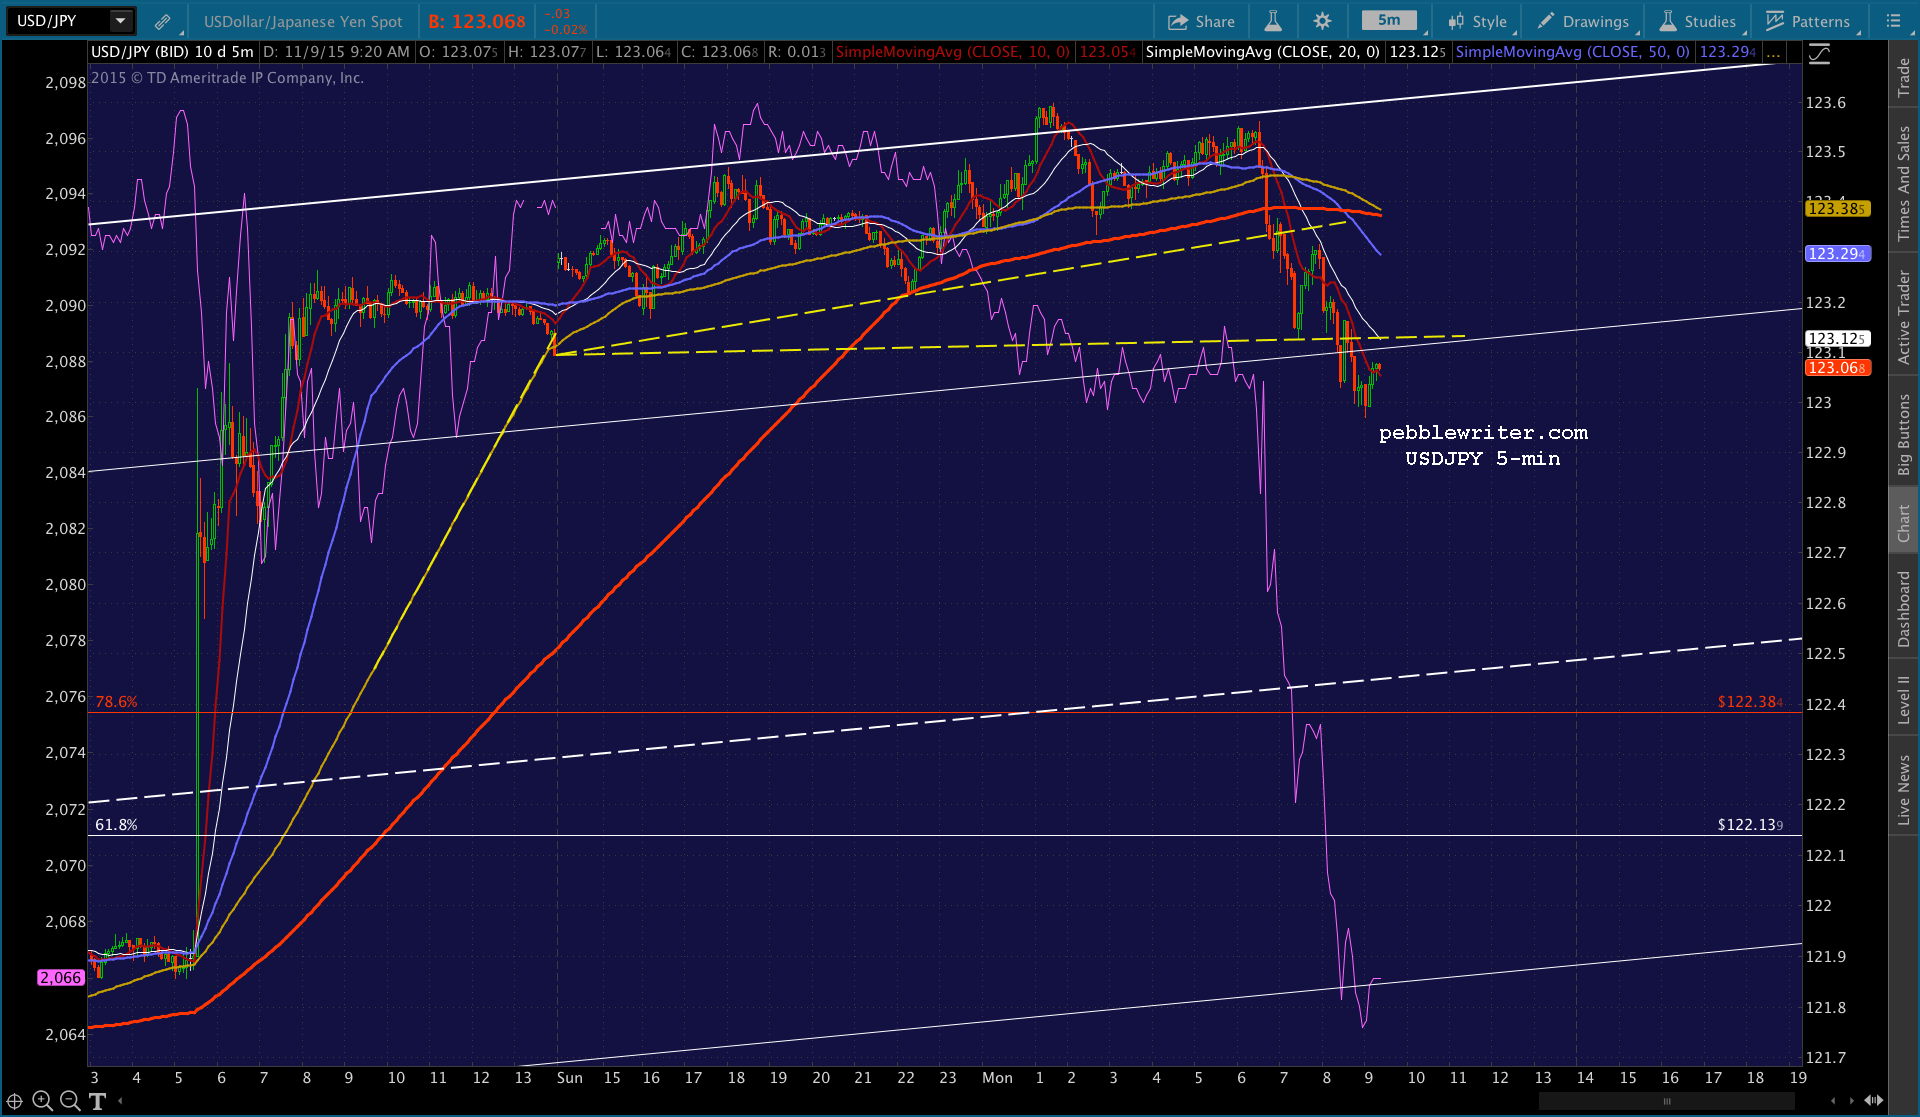Image resolution: width=1920 pixels, height=1117 pixels.
Task: Click the zoom out magnifier icon
Action: coord(70,1101)
